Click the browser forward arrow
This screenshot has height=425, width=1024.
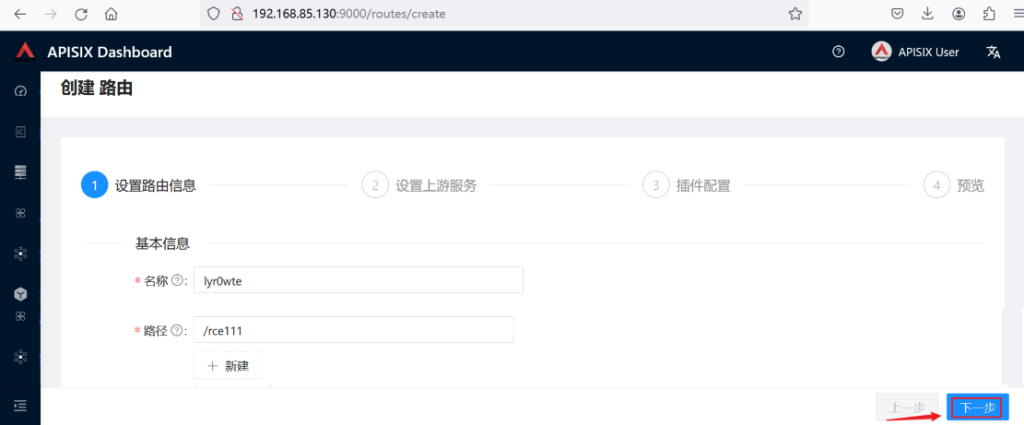50,14
